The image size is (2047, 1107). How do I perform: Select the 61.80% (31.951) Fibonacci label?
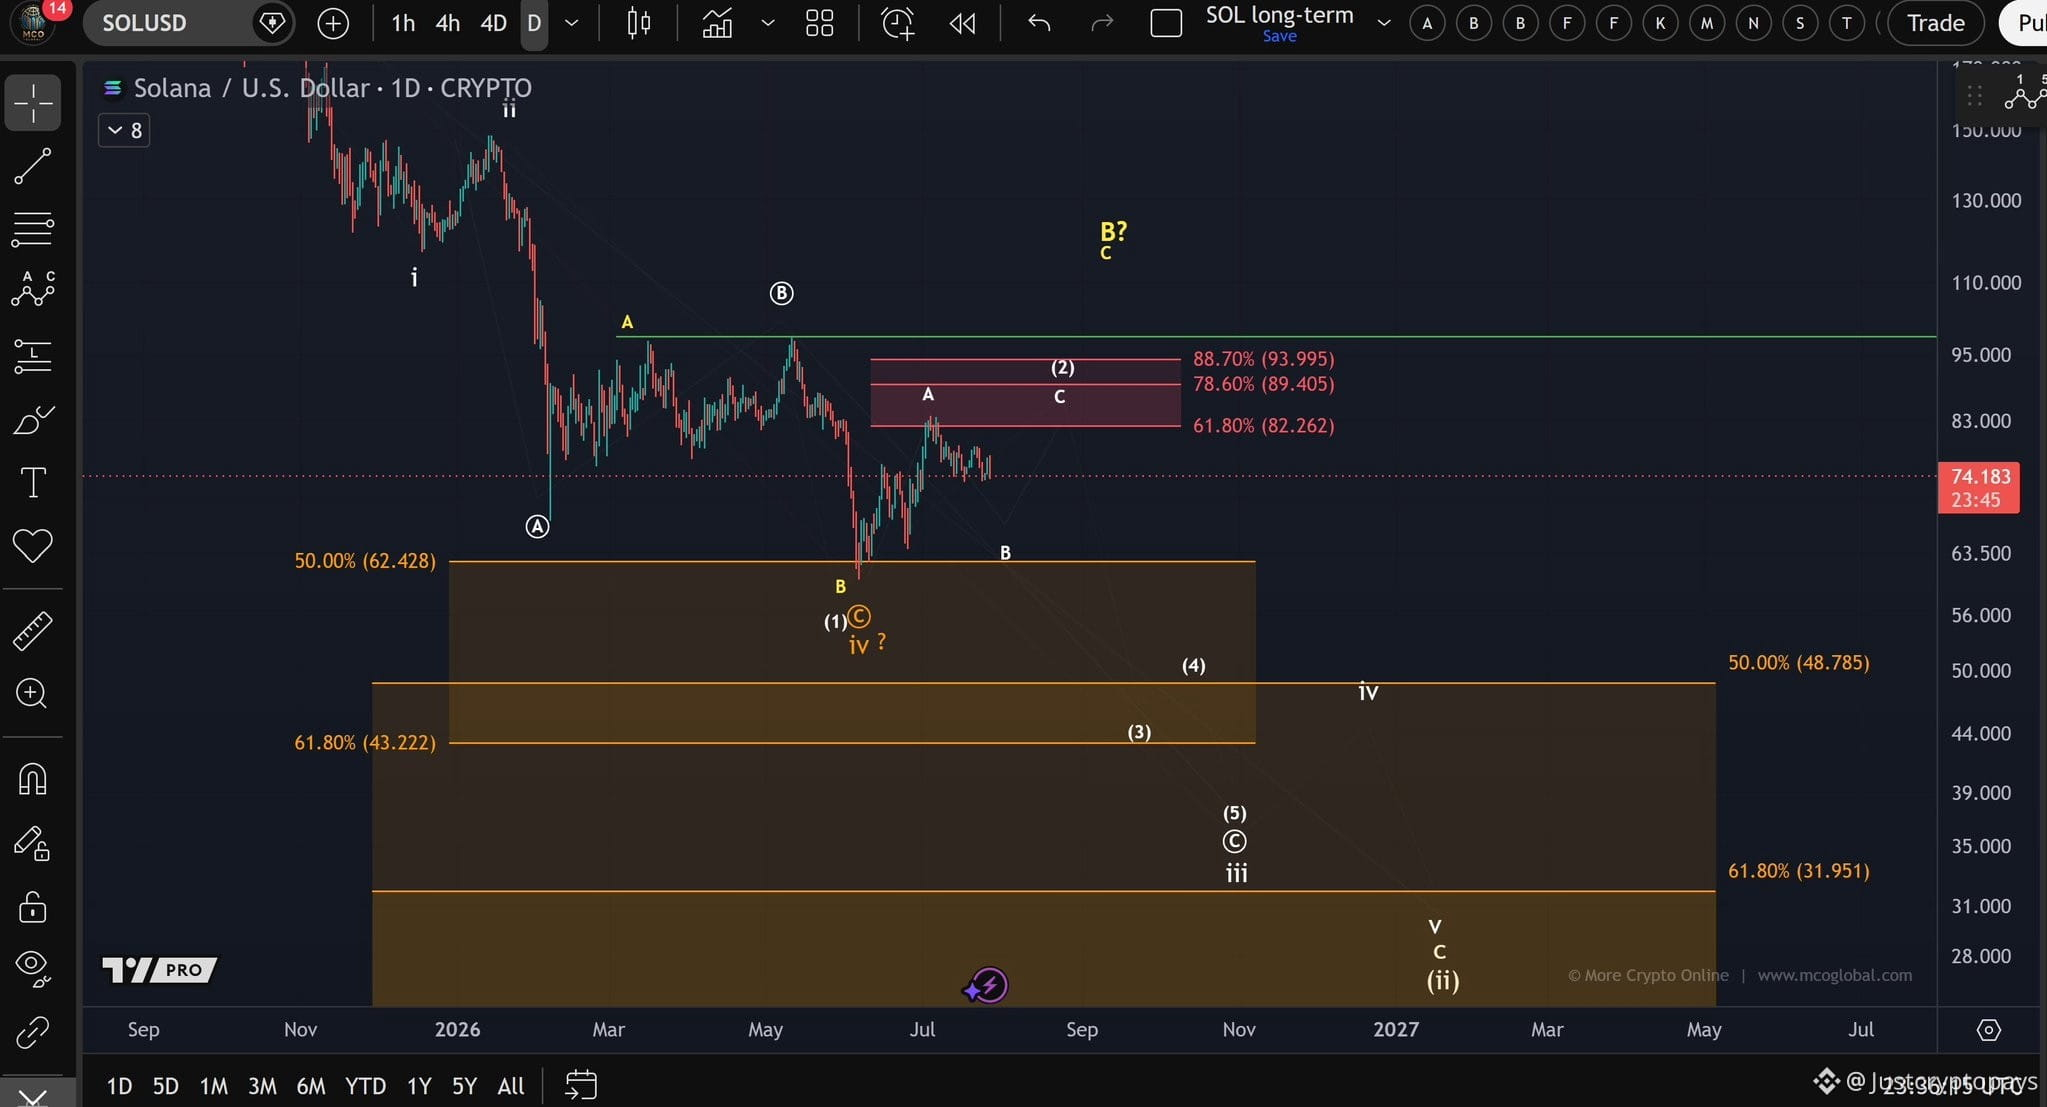(1799, 871)
